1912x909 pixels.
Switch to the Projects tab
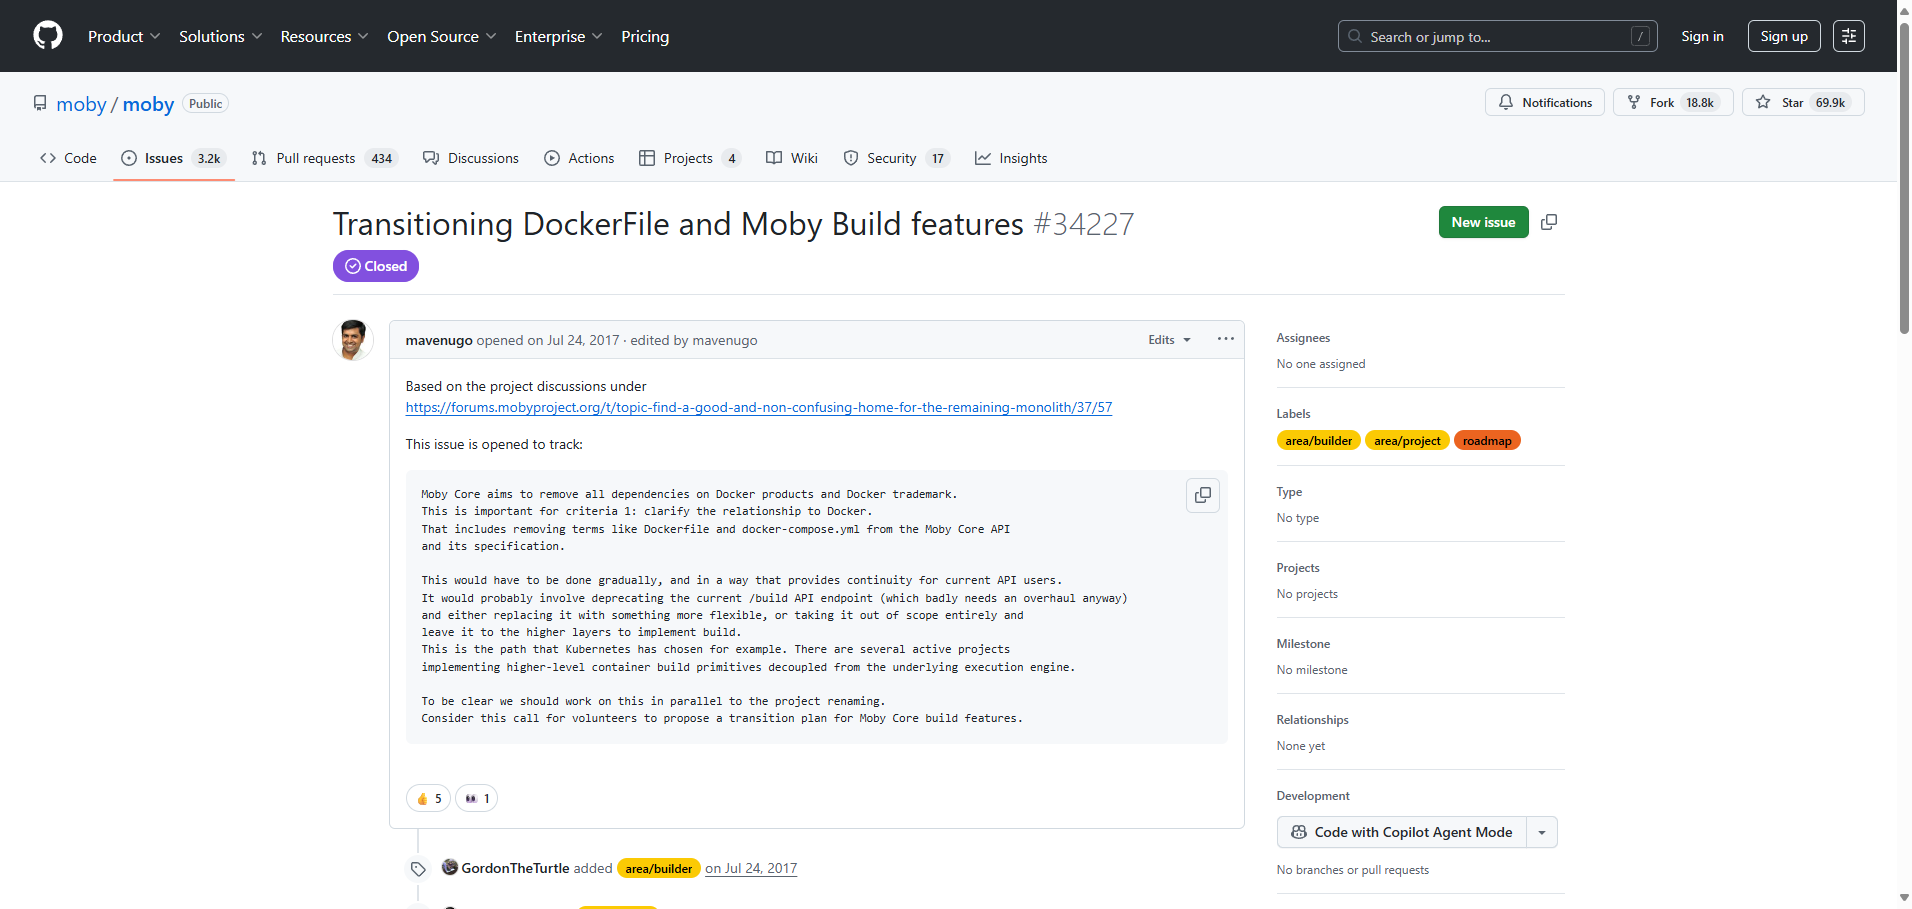690,158
